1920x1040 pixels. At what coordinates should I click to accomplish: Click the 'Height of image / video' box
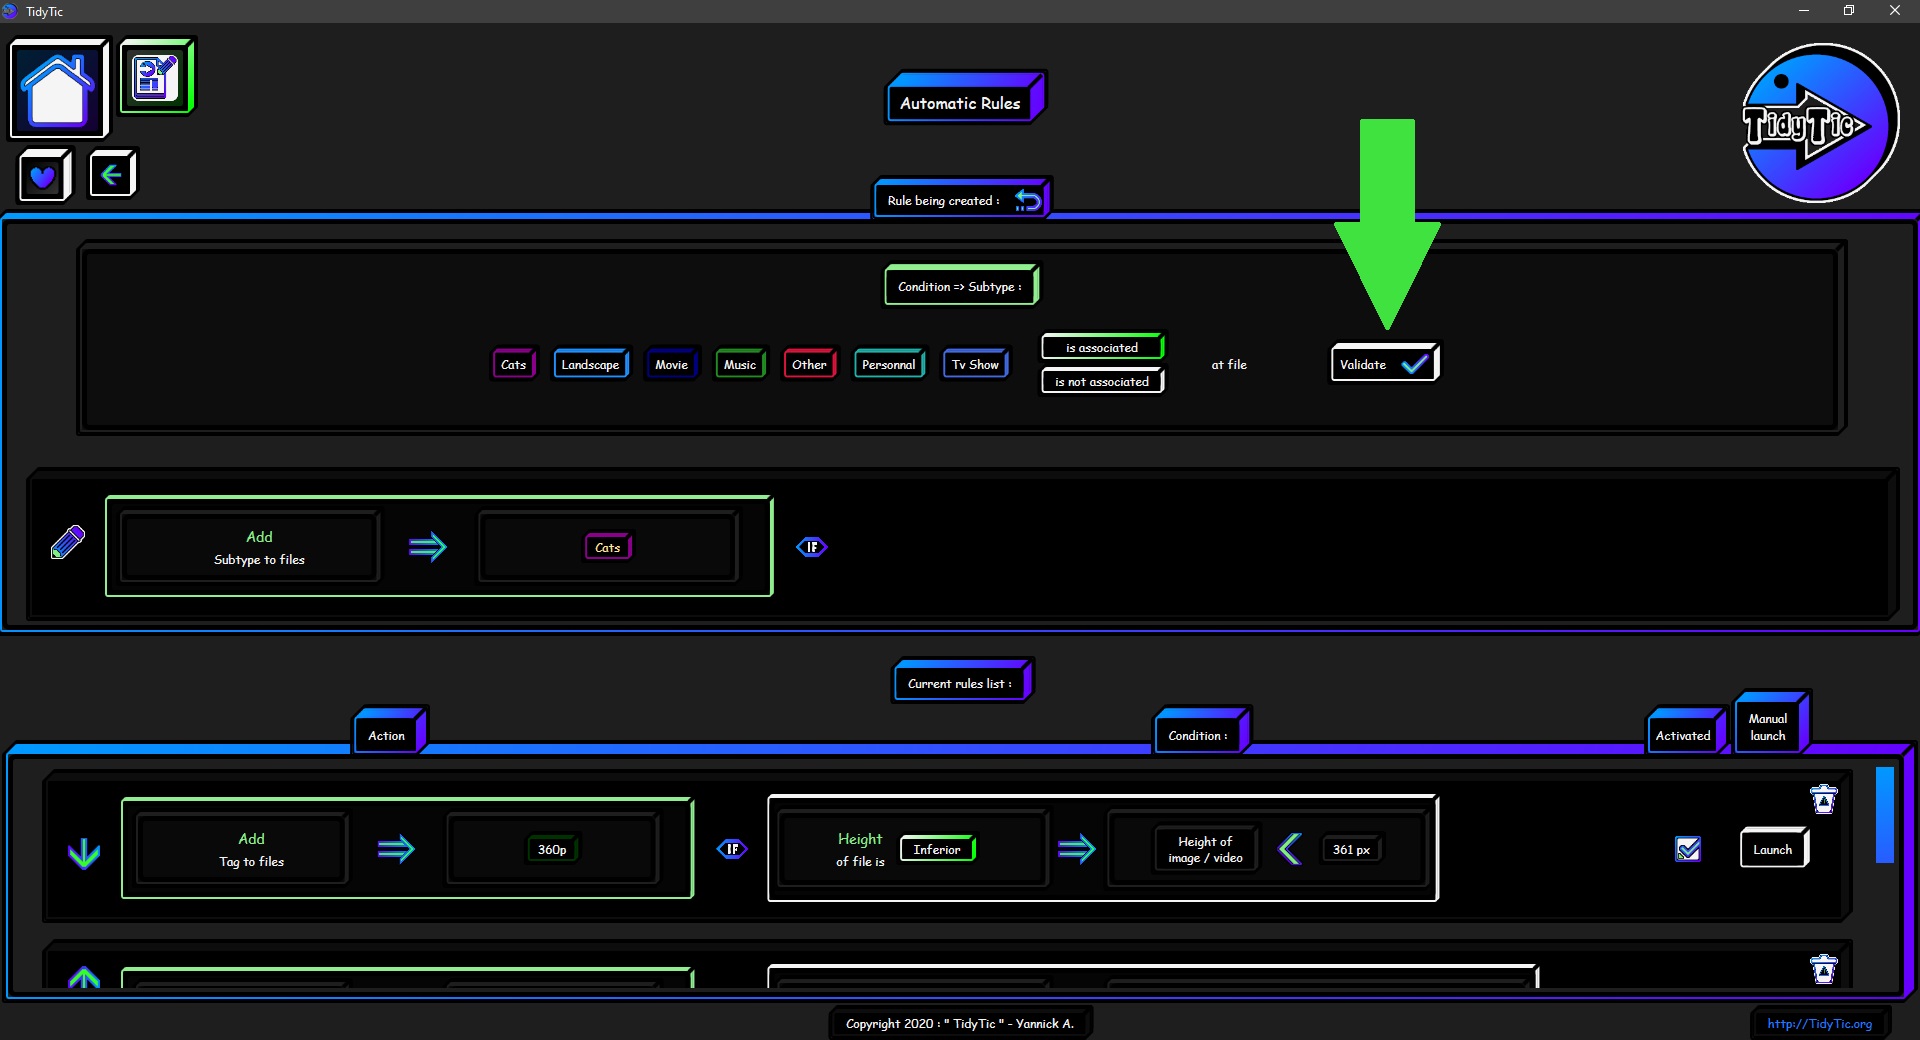[1205, 849]
